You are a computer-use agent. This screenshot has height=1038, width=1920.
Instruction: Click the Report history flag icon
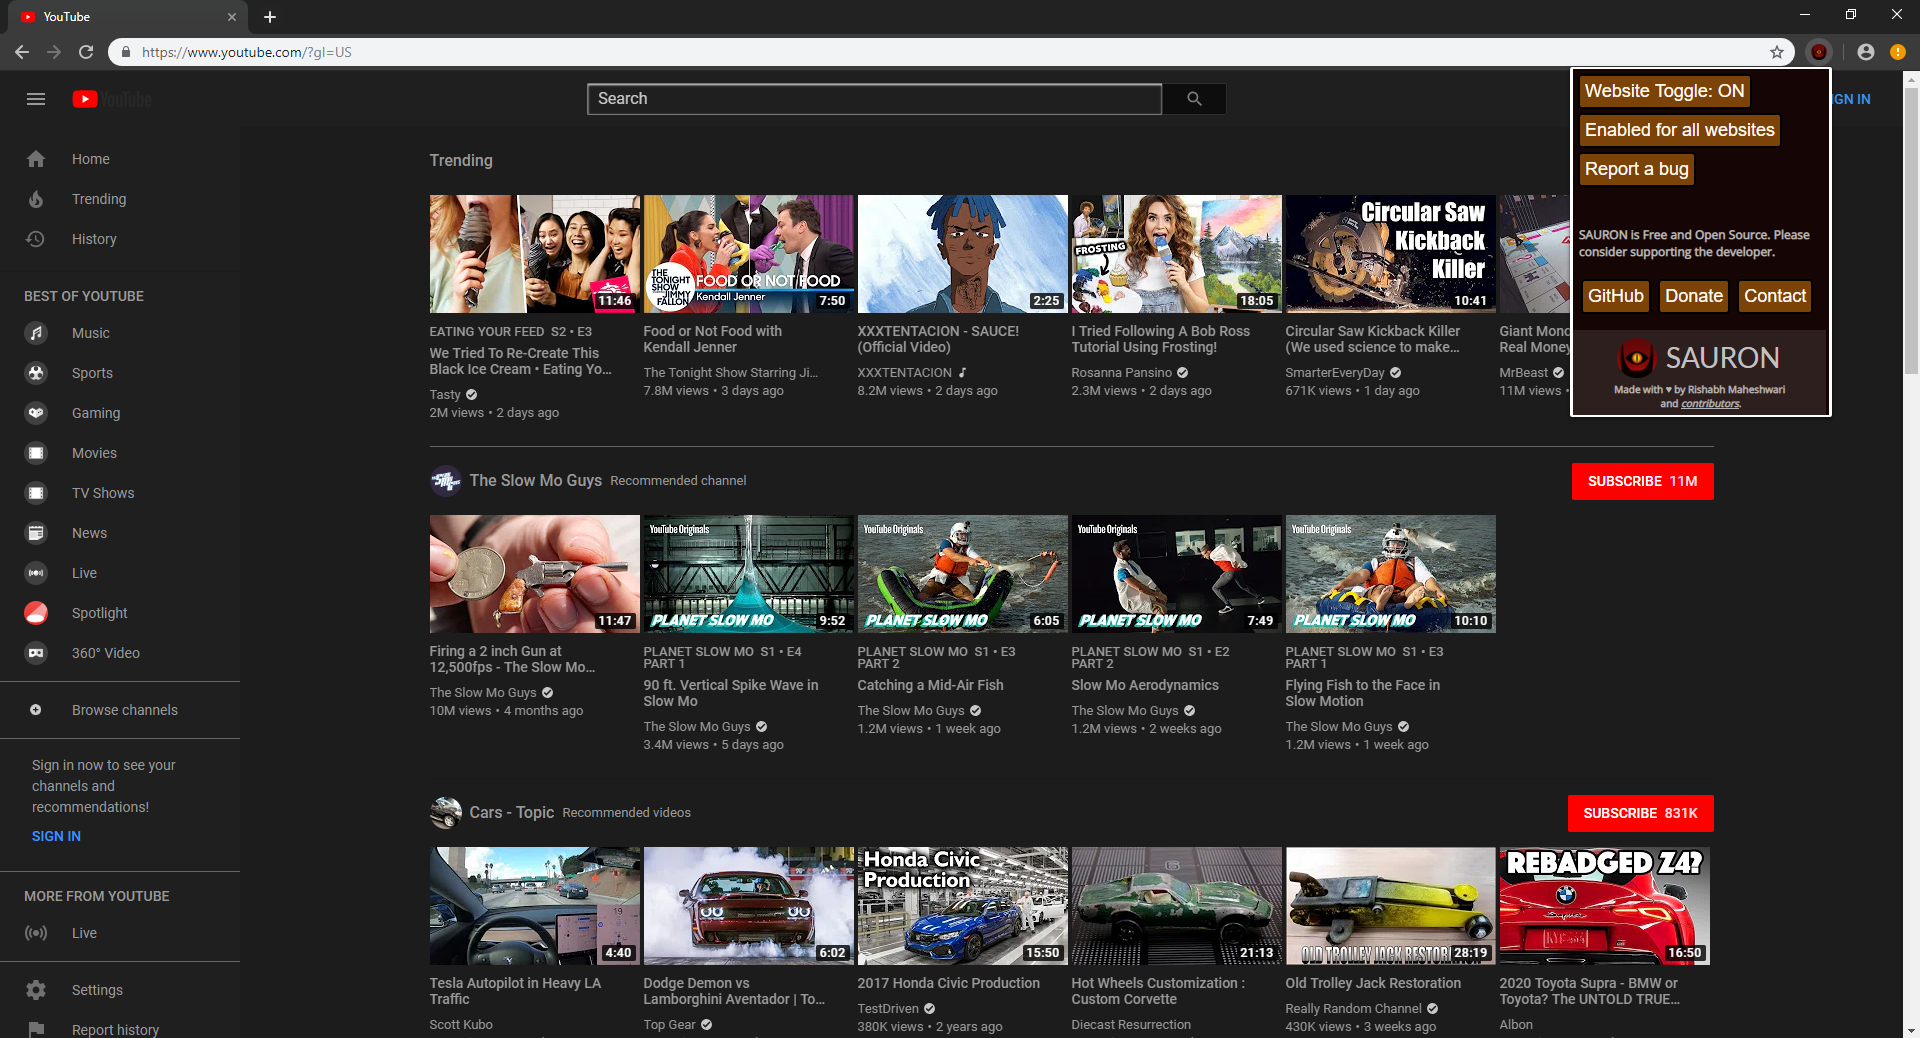click(x=36, y=1030)
